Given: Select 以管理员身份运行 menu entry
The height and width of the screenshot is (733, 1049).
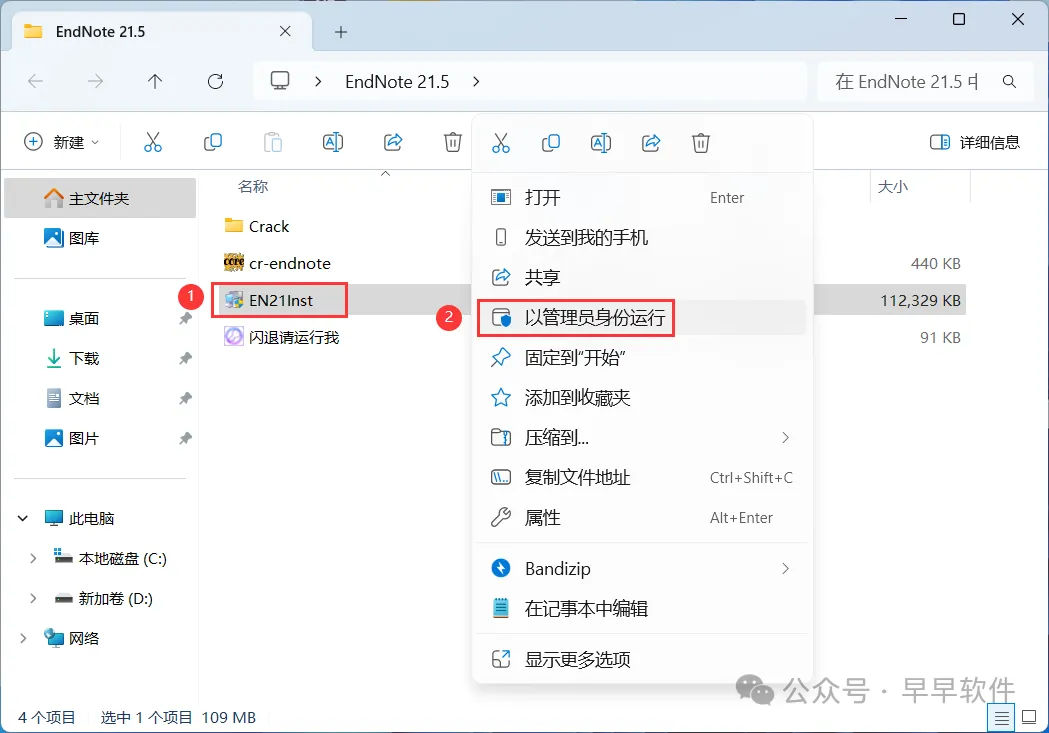Looking at the screenshot, I should 642,317.
